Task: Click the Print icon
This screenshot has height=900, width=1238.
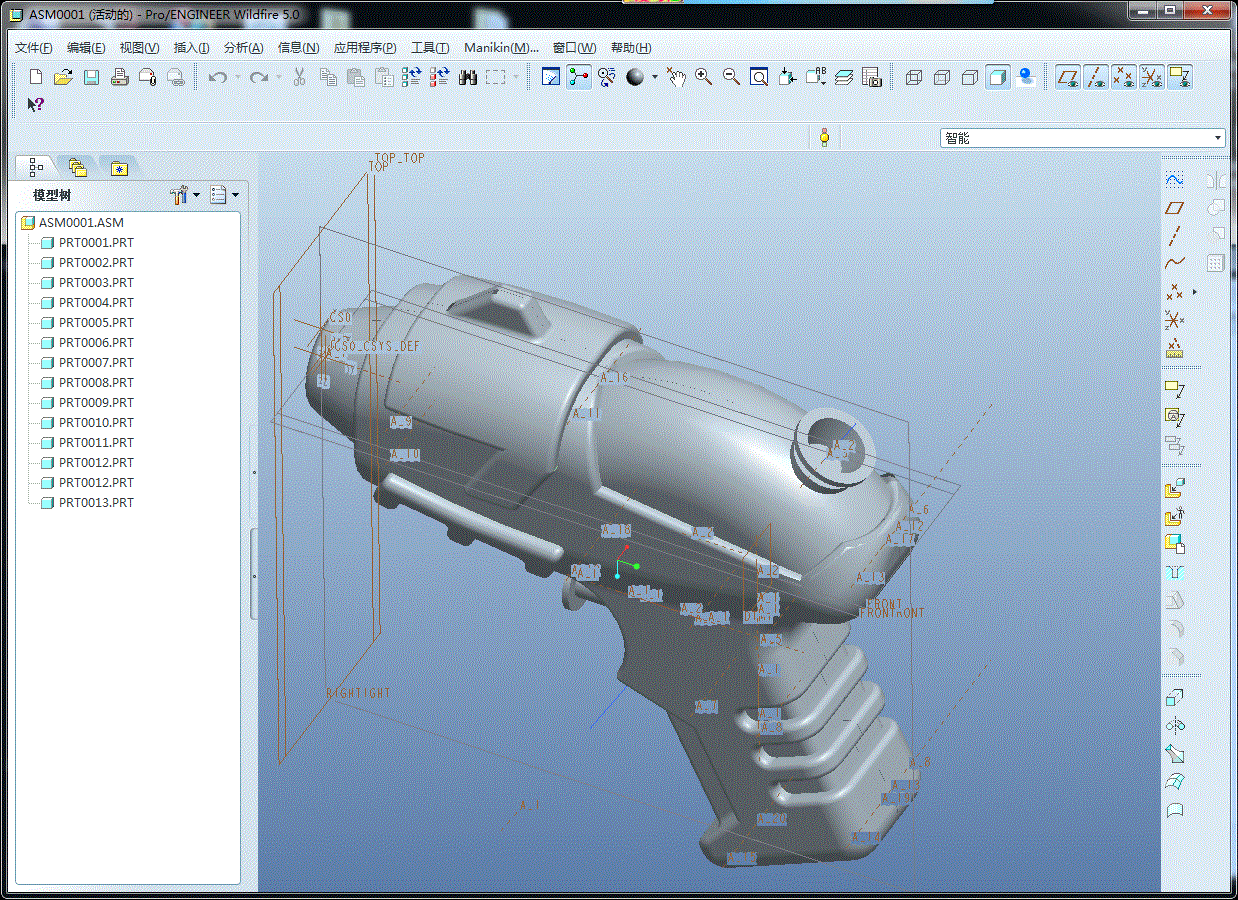Action: coord(119,77)
